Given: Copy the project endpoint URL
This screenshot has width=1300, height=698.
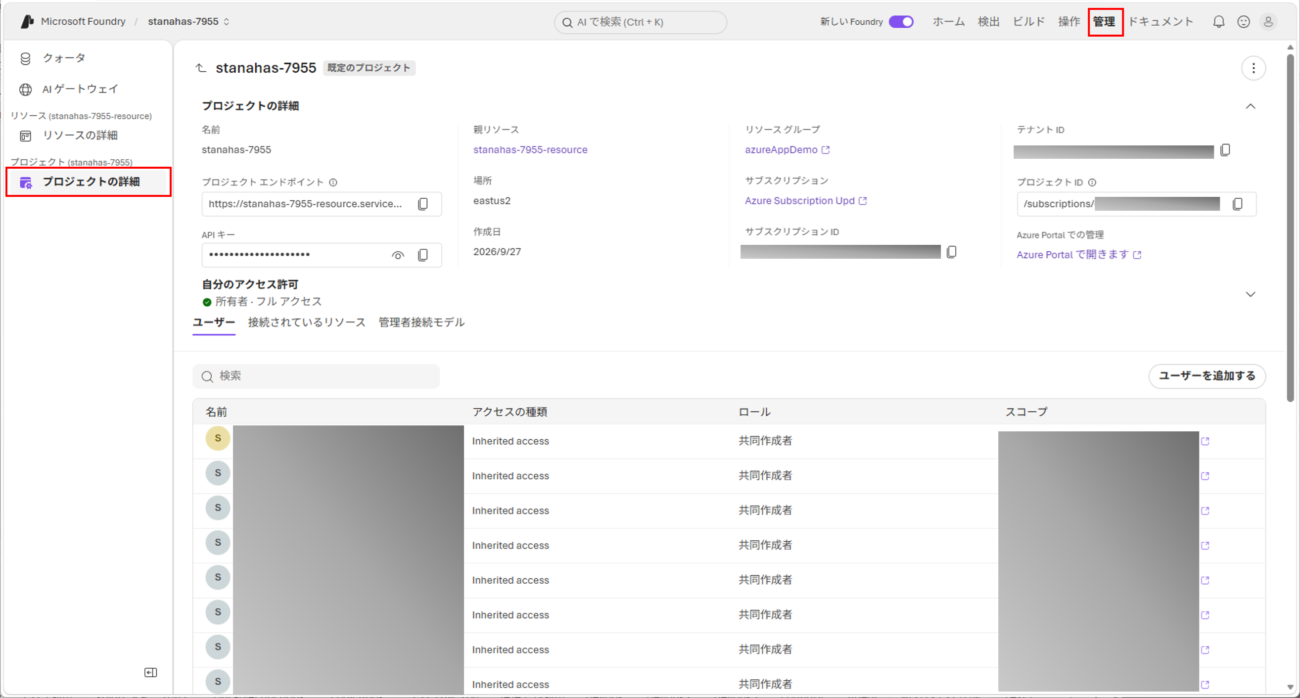Looking at the screenshot, I should click(423, 204).
